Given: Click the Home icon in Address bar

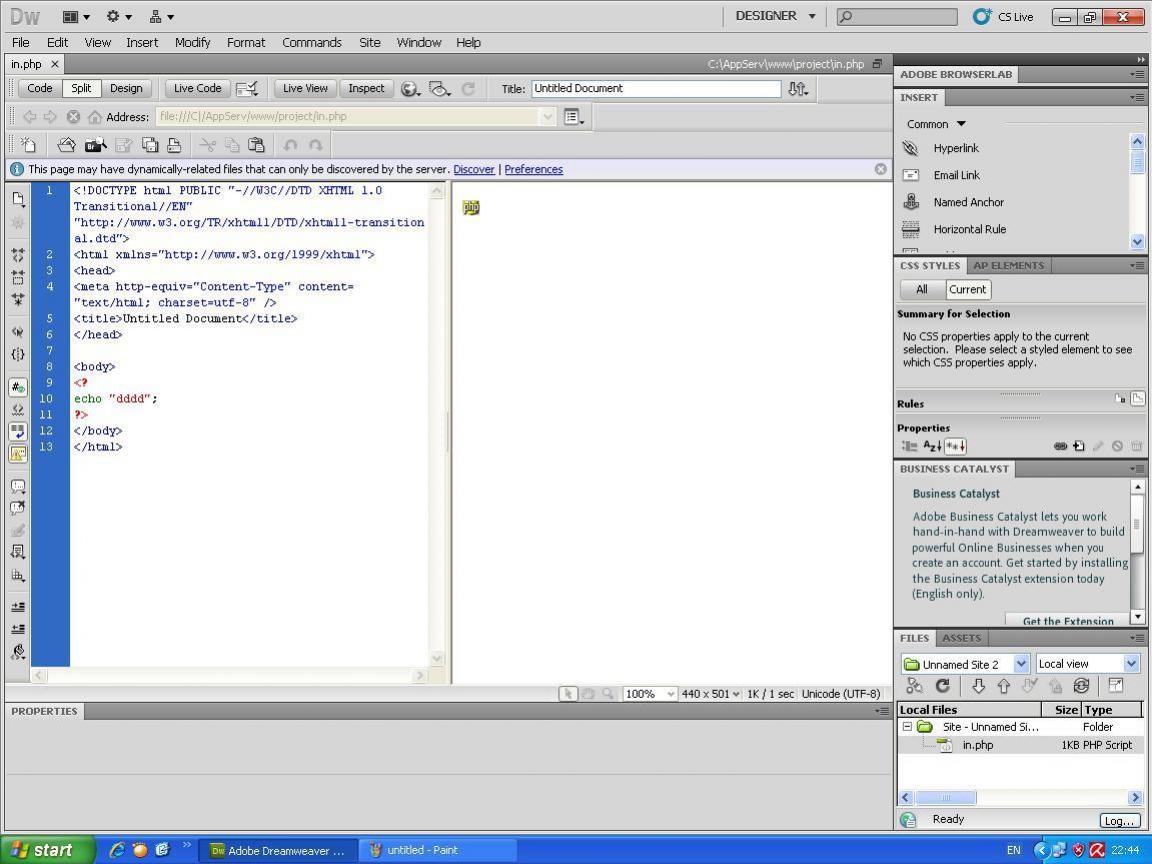Looking at the screenshot, I should [x=95, y=117].
